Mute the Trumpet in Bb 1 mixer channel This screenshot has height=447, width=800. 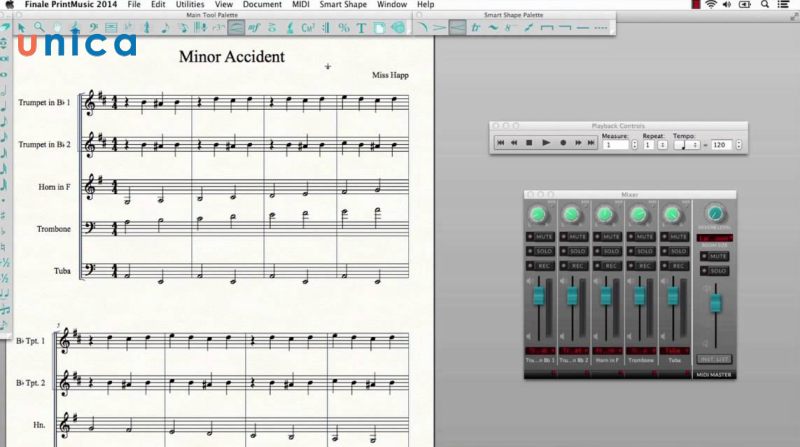click(x=541, y=236)
